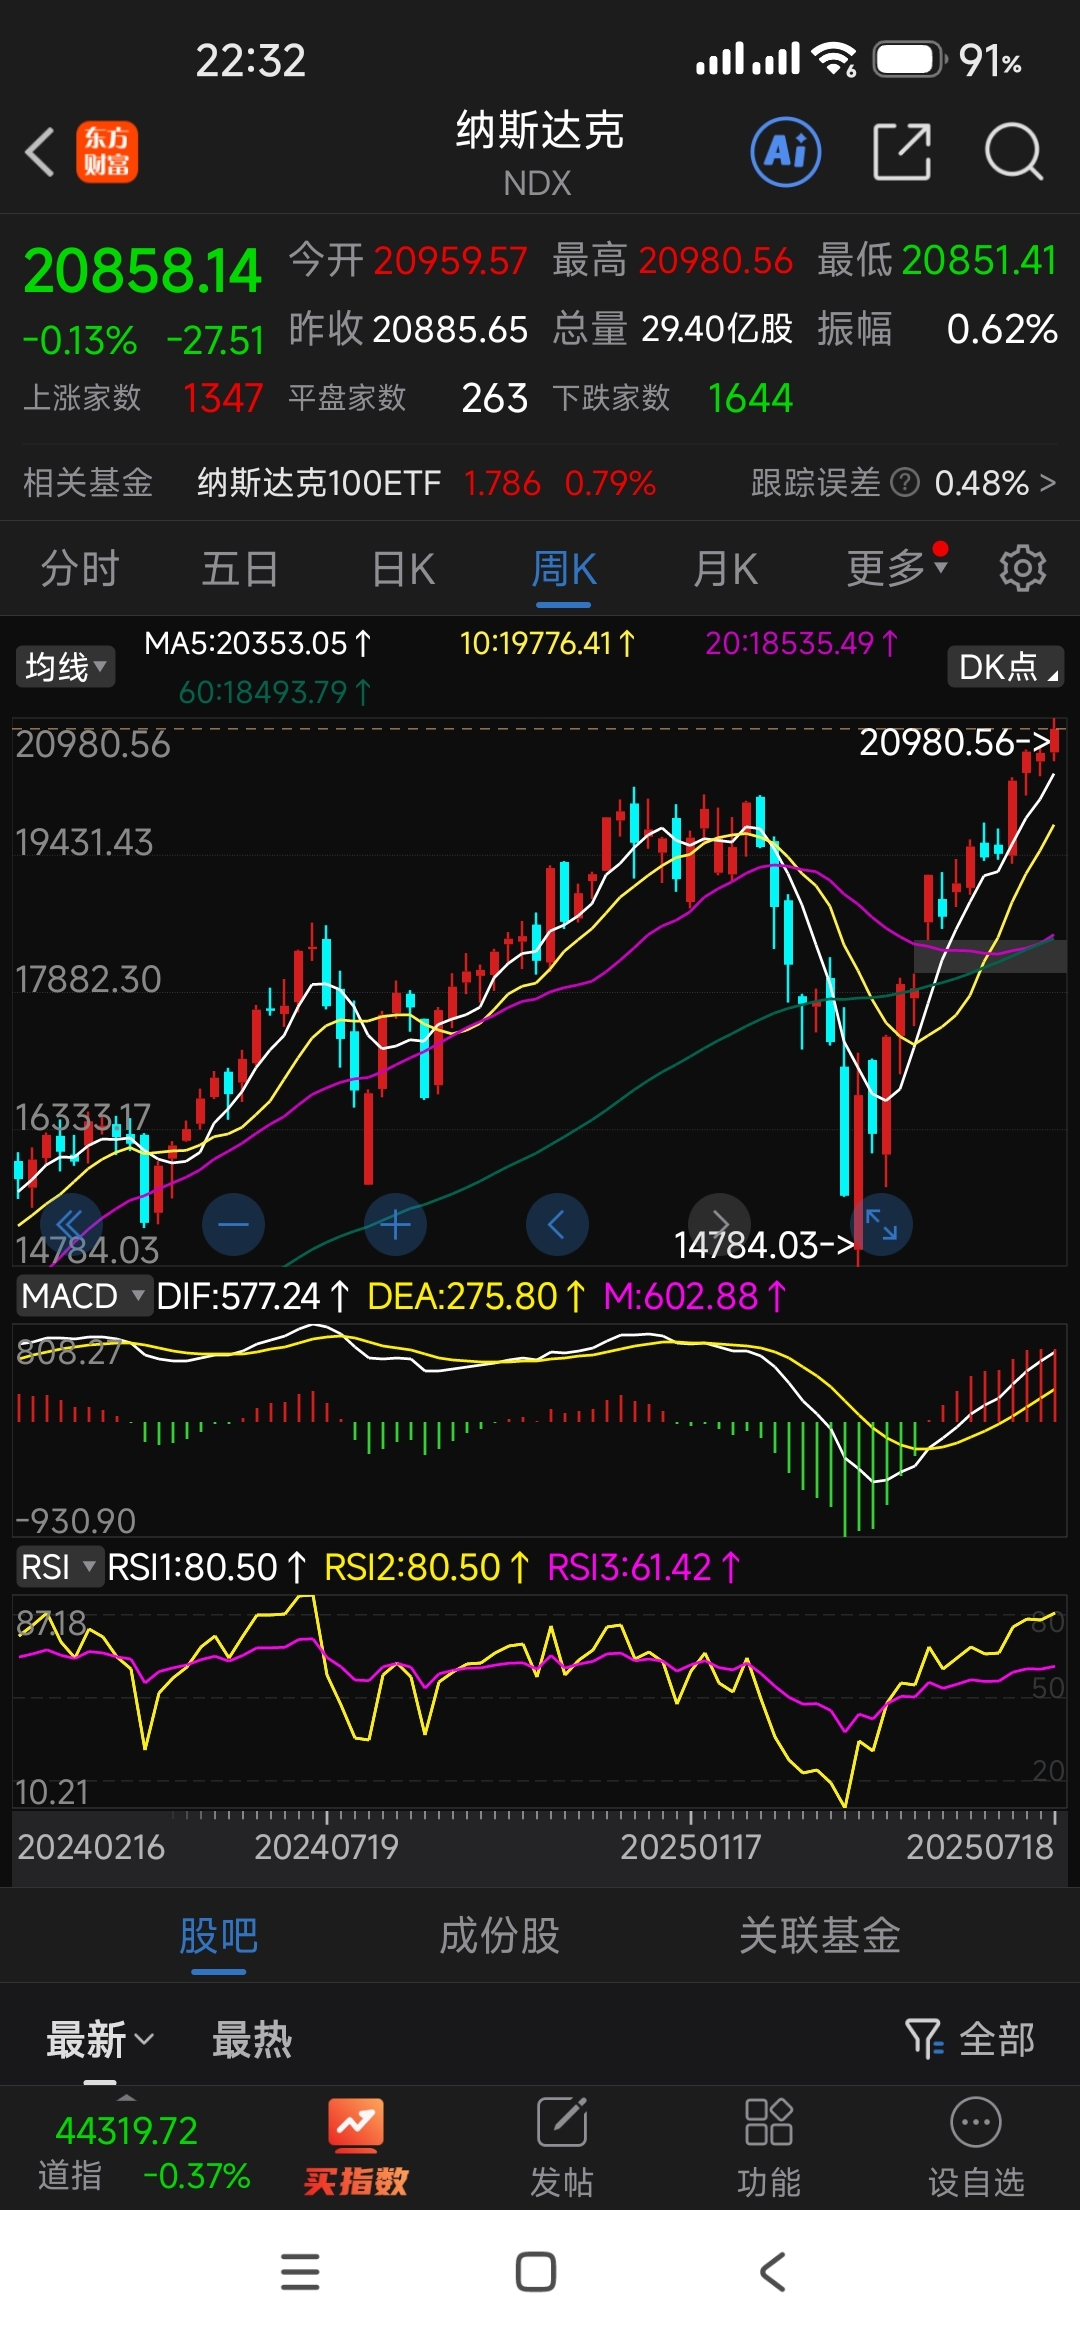This screenshot has width=1080, height=2340.
Task: Move chart left with single arrow
Action: 557,1224
